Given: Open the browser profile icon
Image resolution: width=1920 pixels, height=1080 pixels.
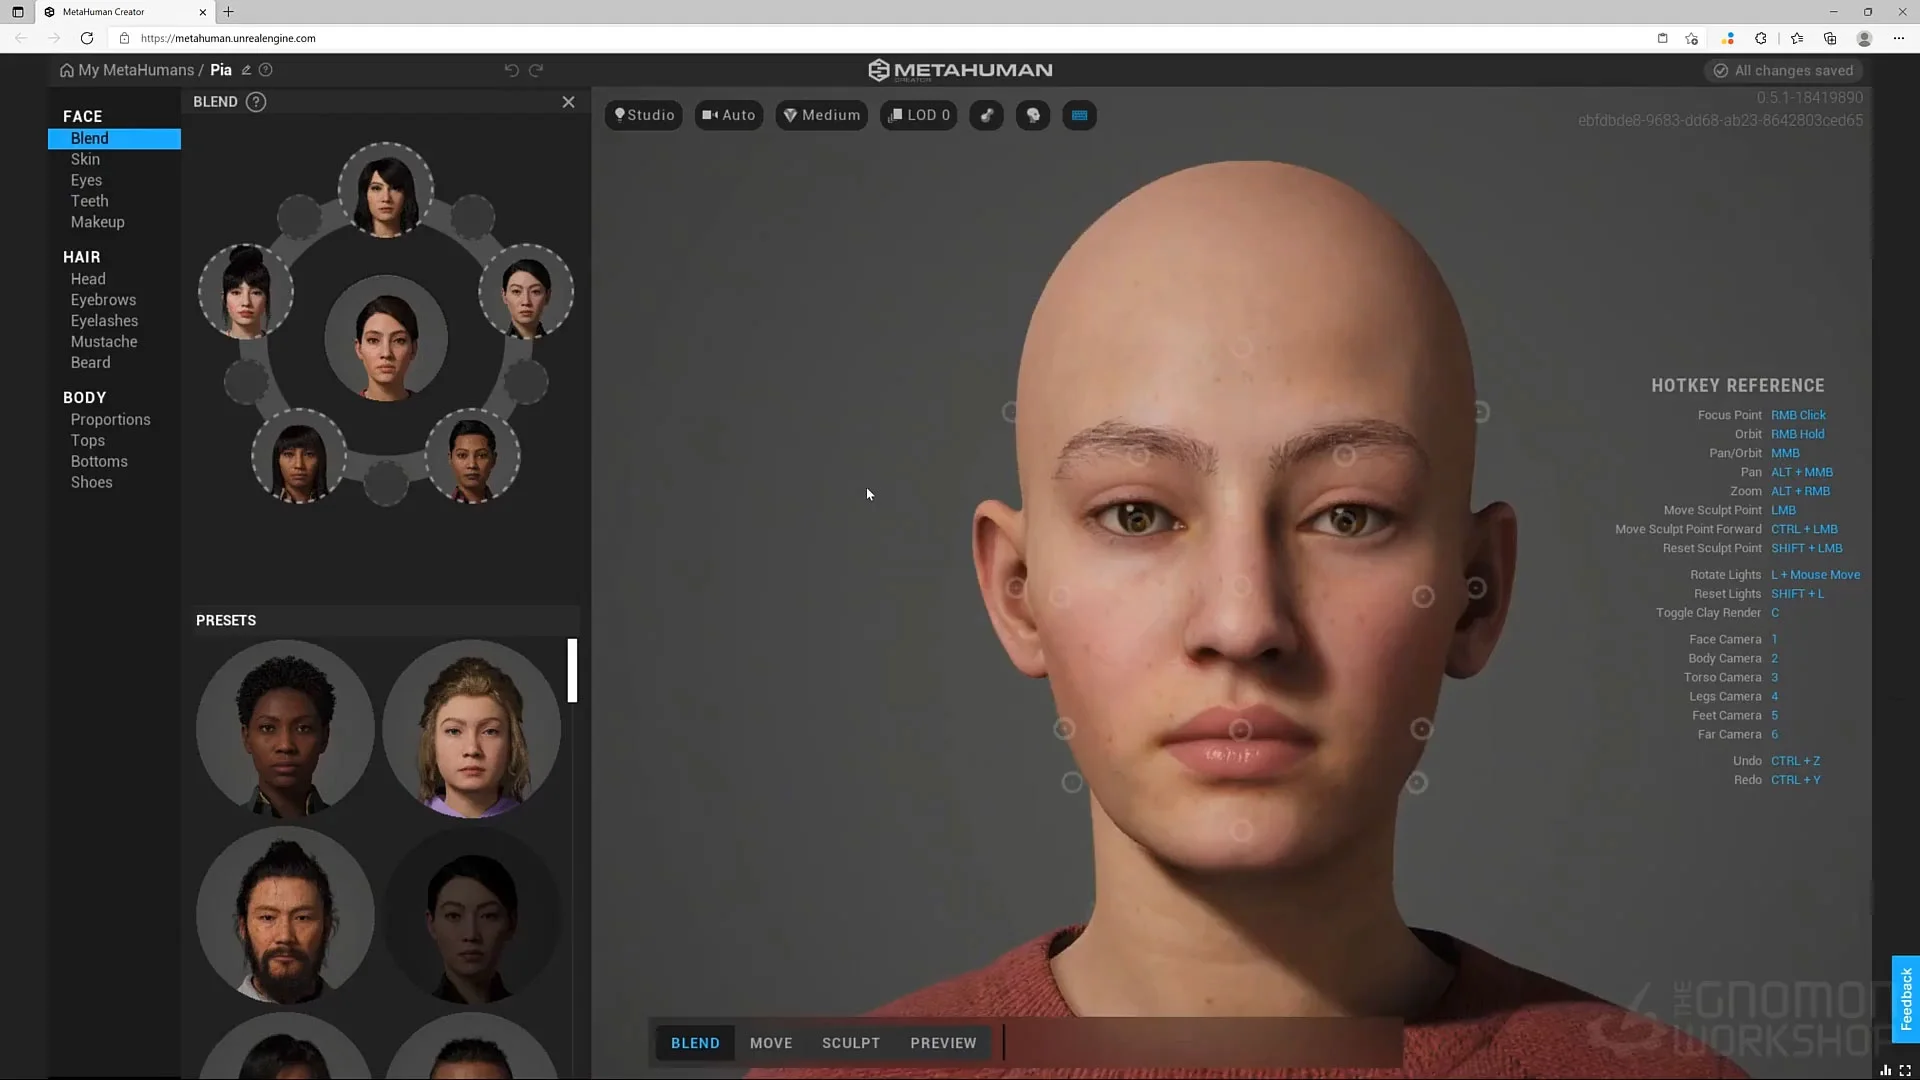Looking at the screenshot, I should tap(1864, 38).
